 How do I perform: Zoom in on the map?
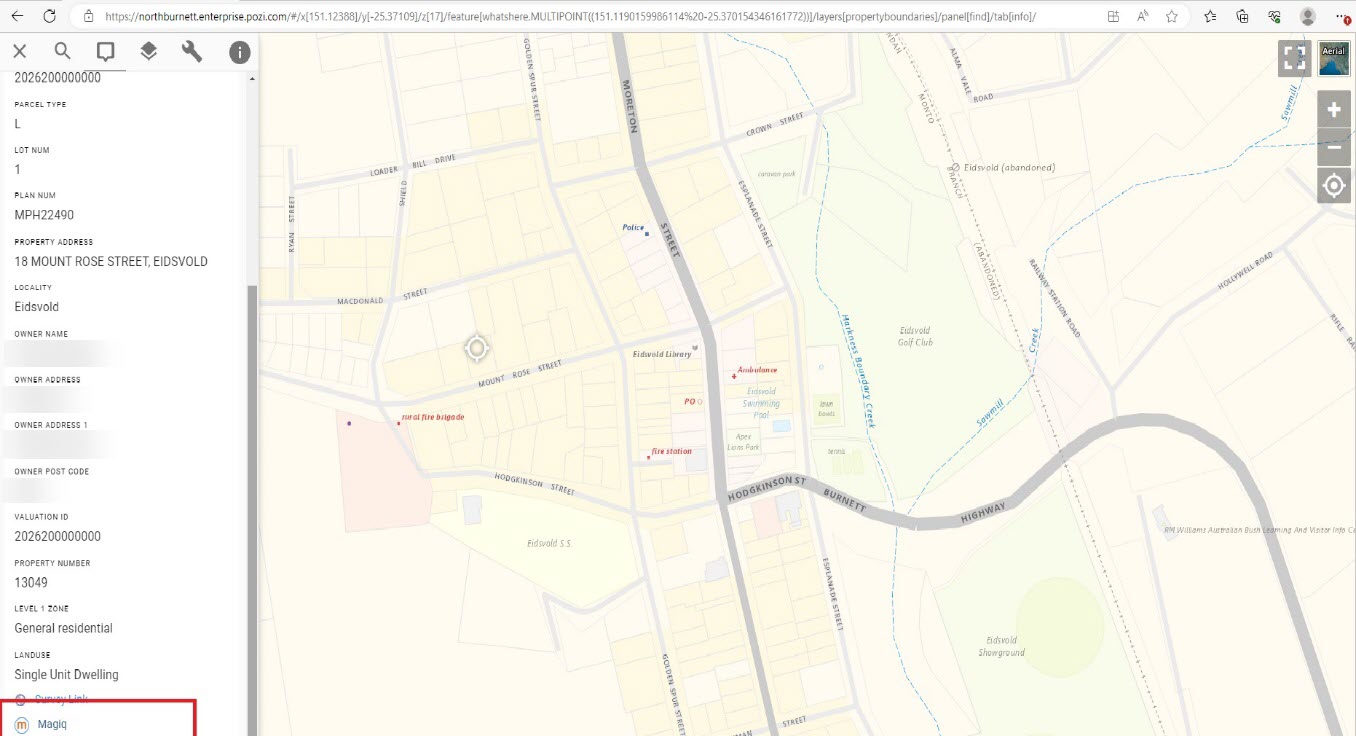pos(1333,110)
